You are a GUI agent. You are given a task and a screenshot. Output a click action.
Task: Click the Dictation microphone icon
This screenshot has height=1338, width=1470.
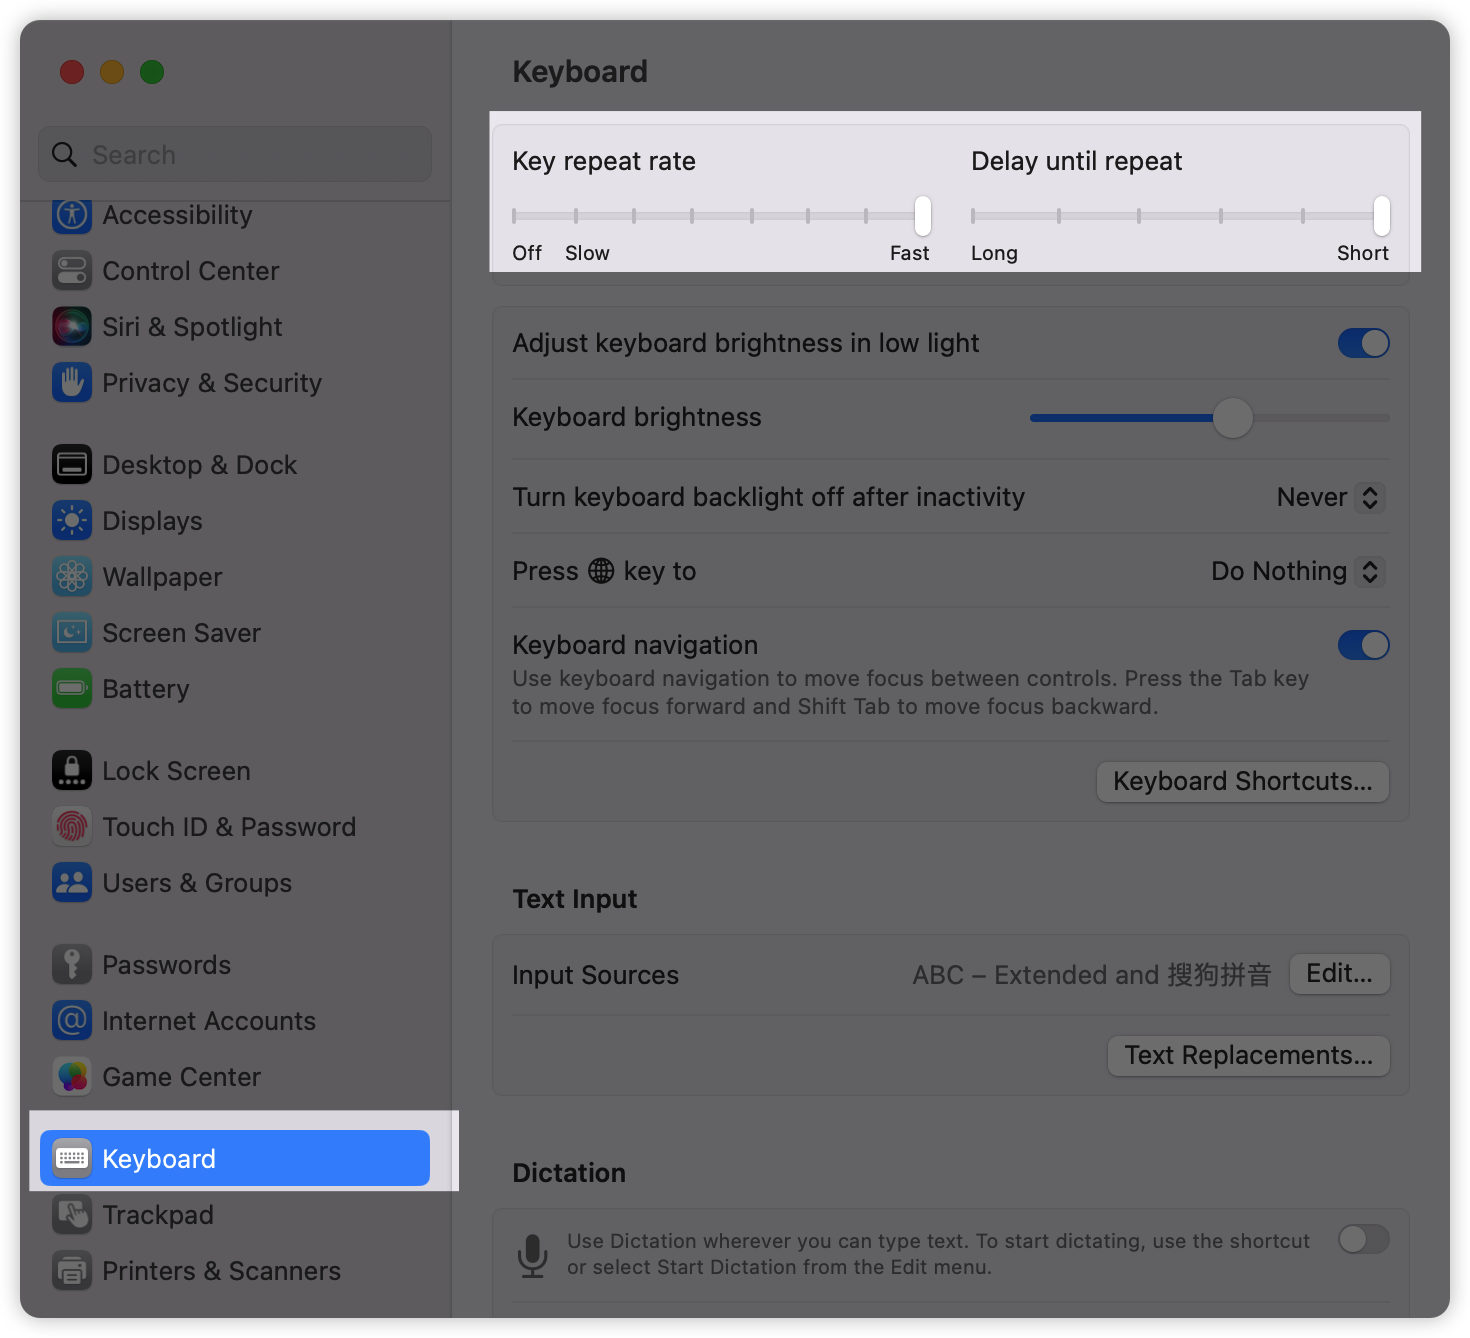532,1255
